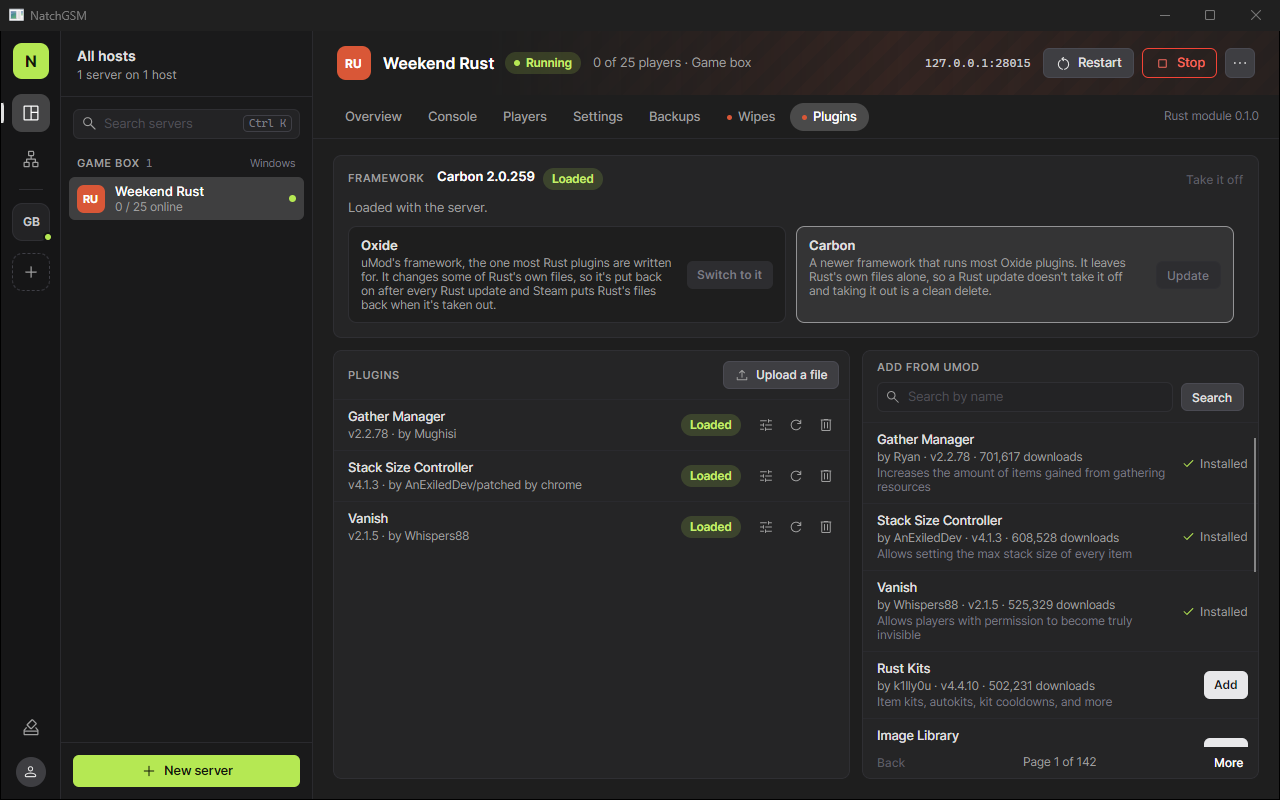
Task: Reload the Gather Manager plugin
Action: (796, 425)
